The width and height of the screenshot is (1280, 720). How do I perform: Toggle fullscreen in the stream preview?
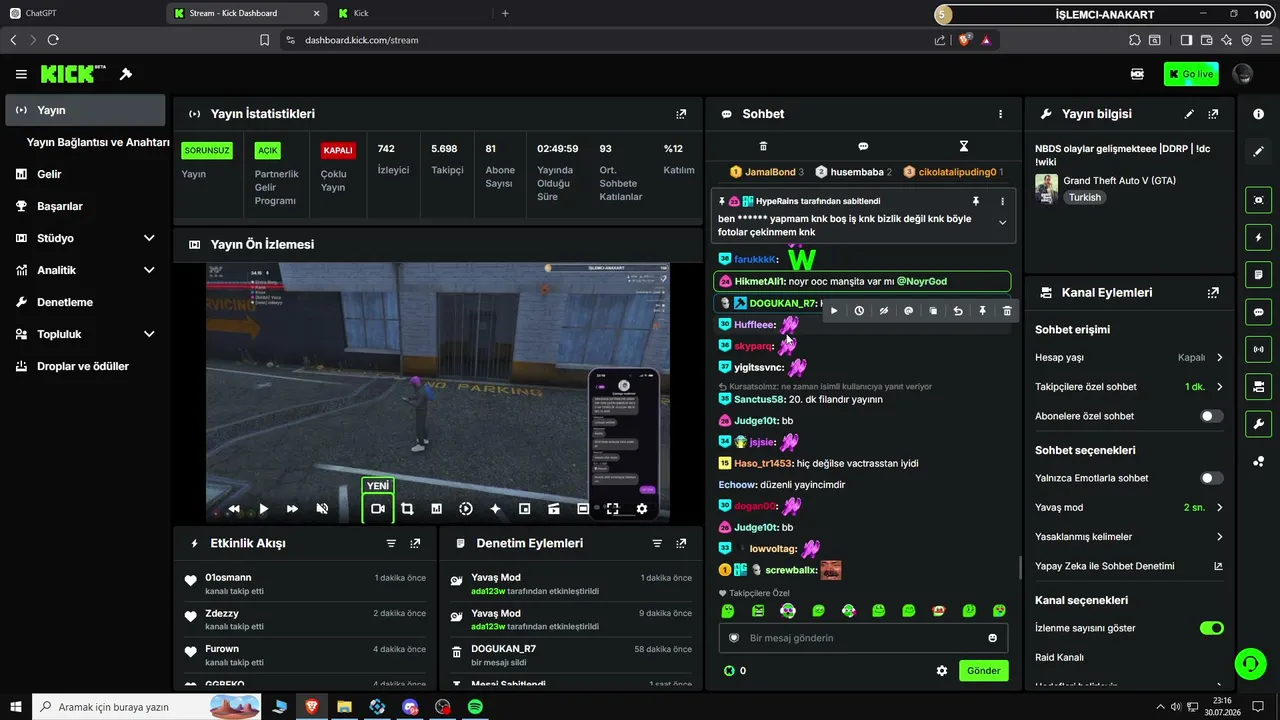(x=613, y=509)
